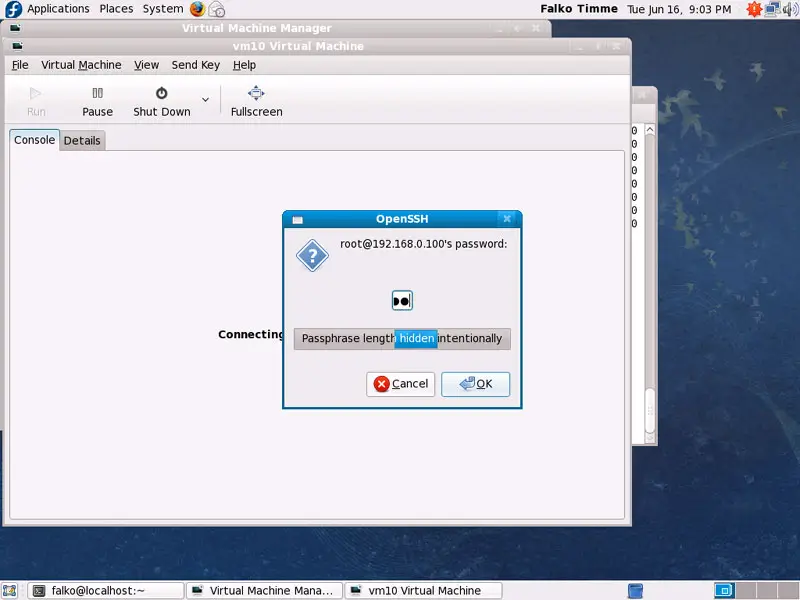Click the Fedora logo icon
The width and height of the screenshot is (800, 600).
point(13,9)
